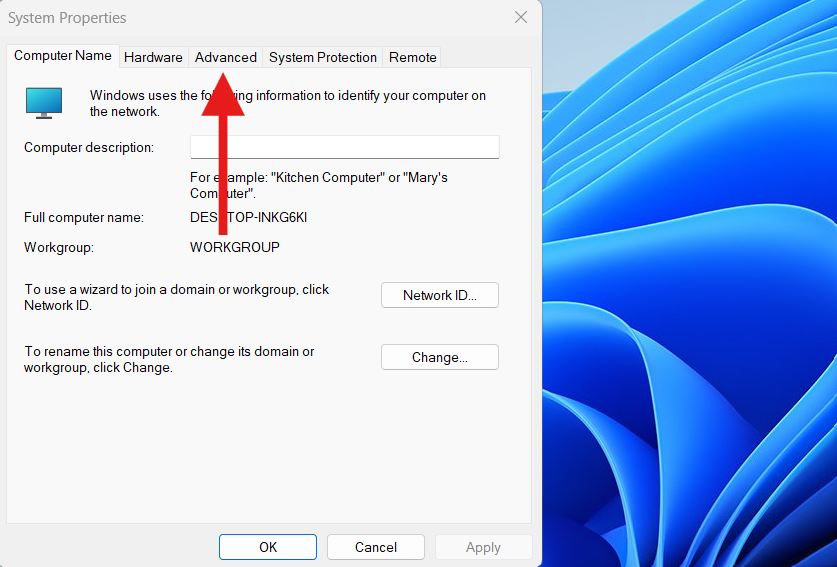This screenshot has width=837, height=567.
Task: Click the 'To use a wizard to join' text
Action: 177,297
